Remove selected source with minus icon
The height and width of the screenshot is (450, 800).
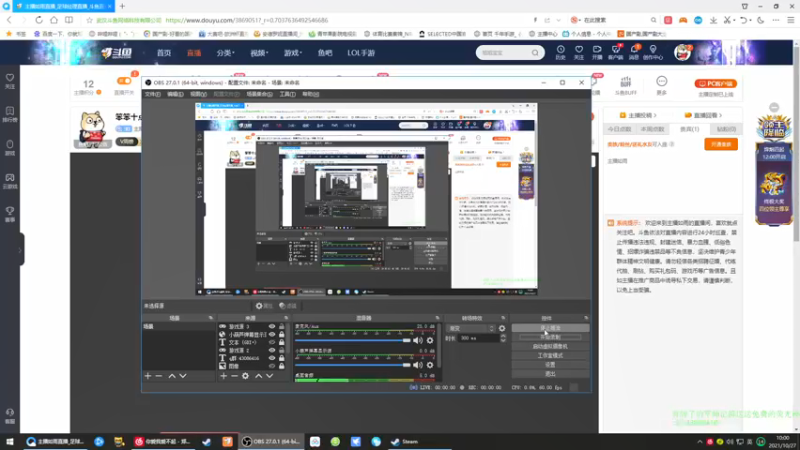tap(234, 376)
